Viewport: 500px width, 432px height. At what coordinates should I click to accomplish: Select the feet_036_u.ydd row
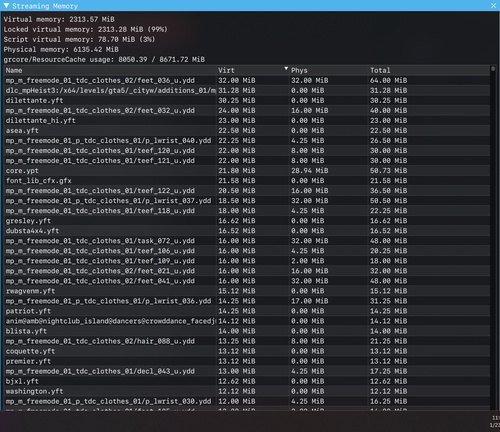pos(247,80)
